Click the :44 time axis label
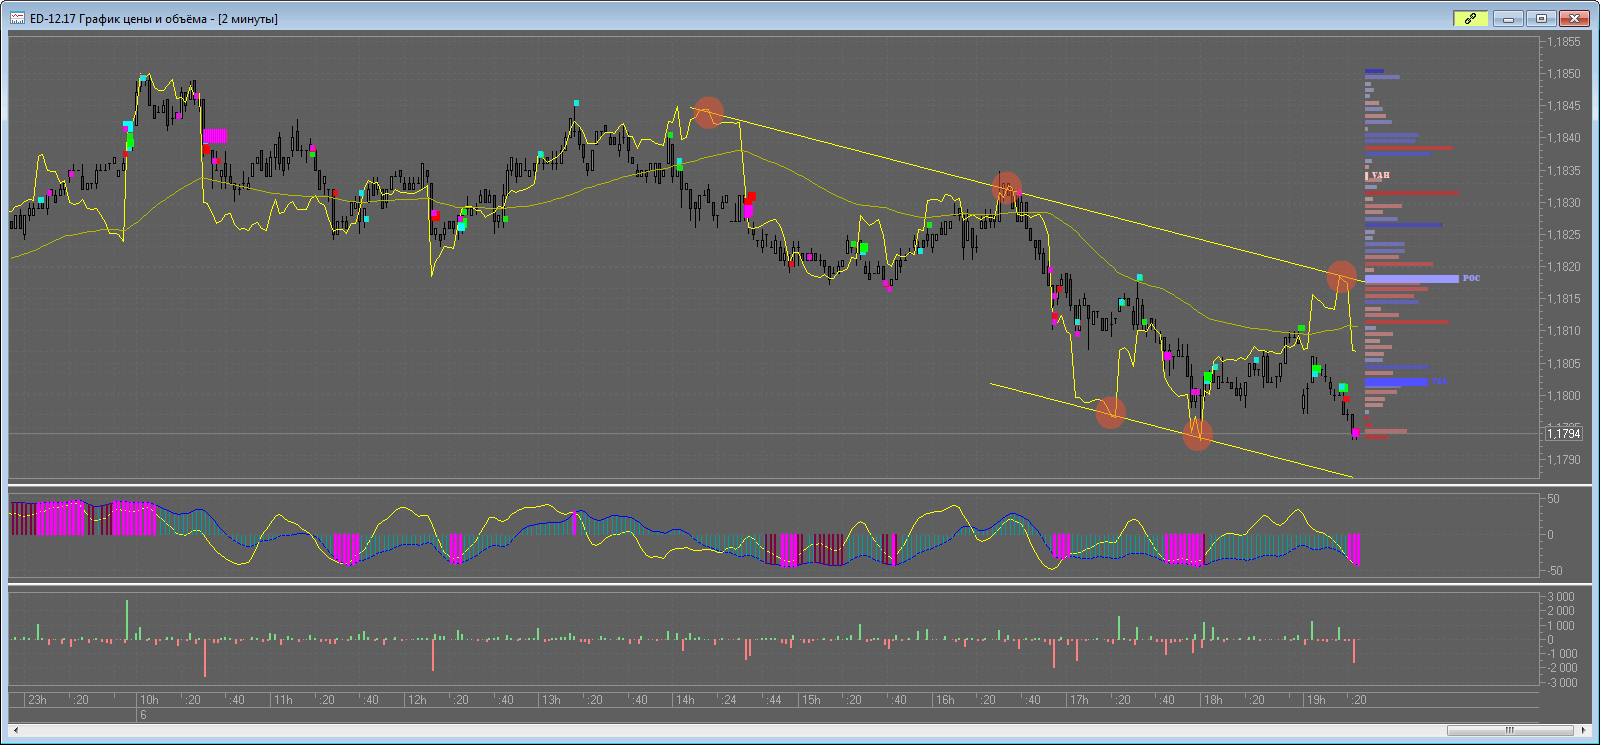The width and height of the screenshot is (1600, 745). click(x=774, y=700)
